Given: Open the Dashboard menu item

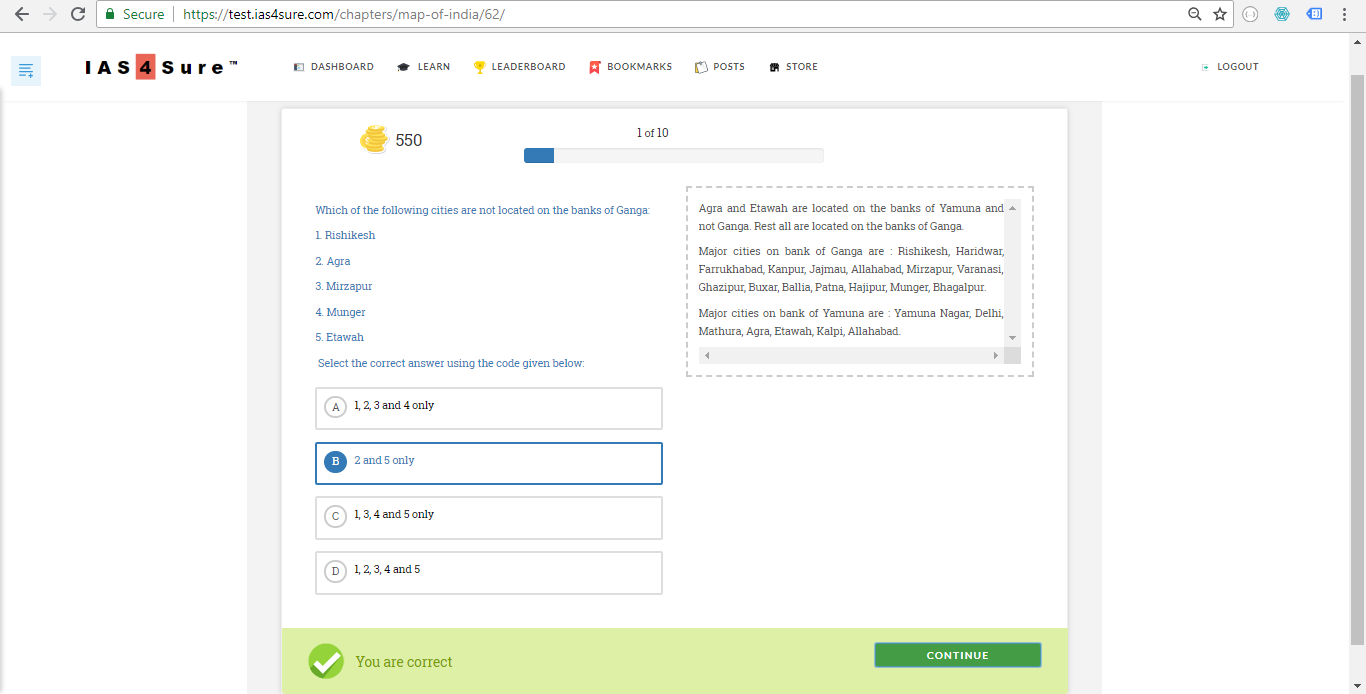Looking at the screenshot, I should coord(334,67).
